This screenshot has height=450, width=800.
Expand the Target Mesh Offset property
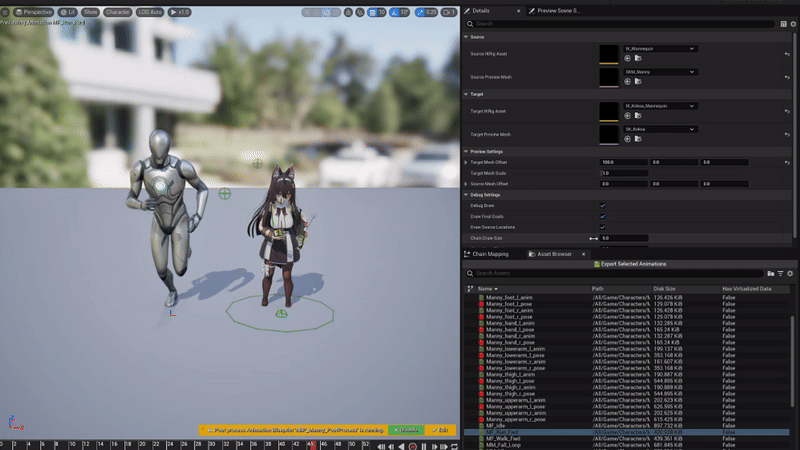[x=466, y=162]
